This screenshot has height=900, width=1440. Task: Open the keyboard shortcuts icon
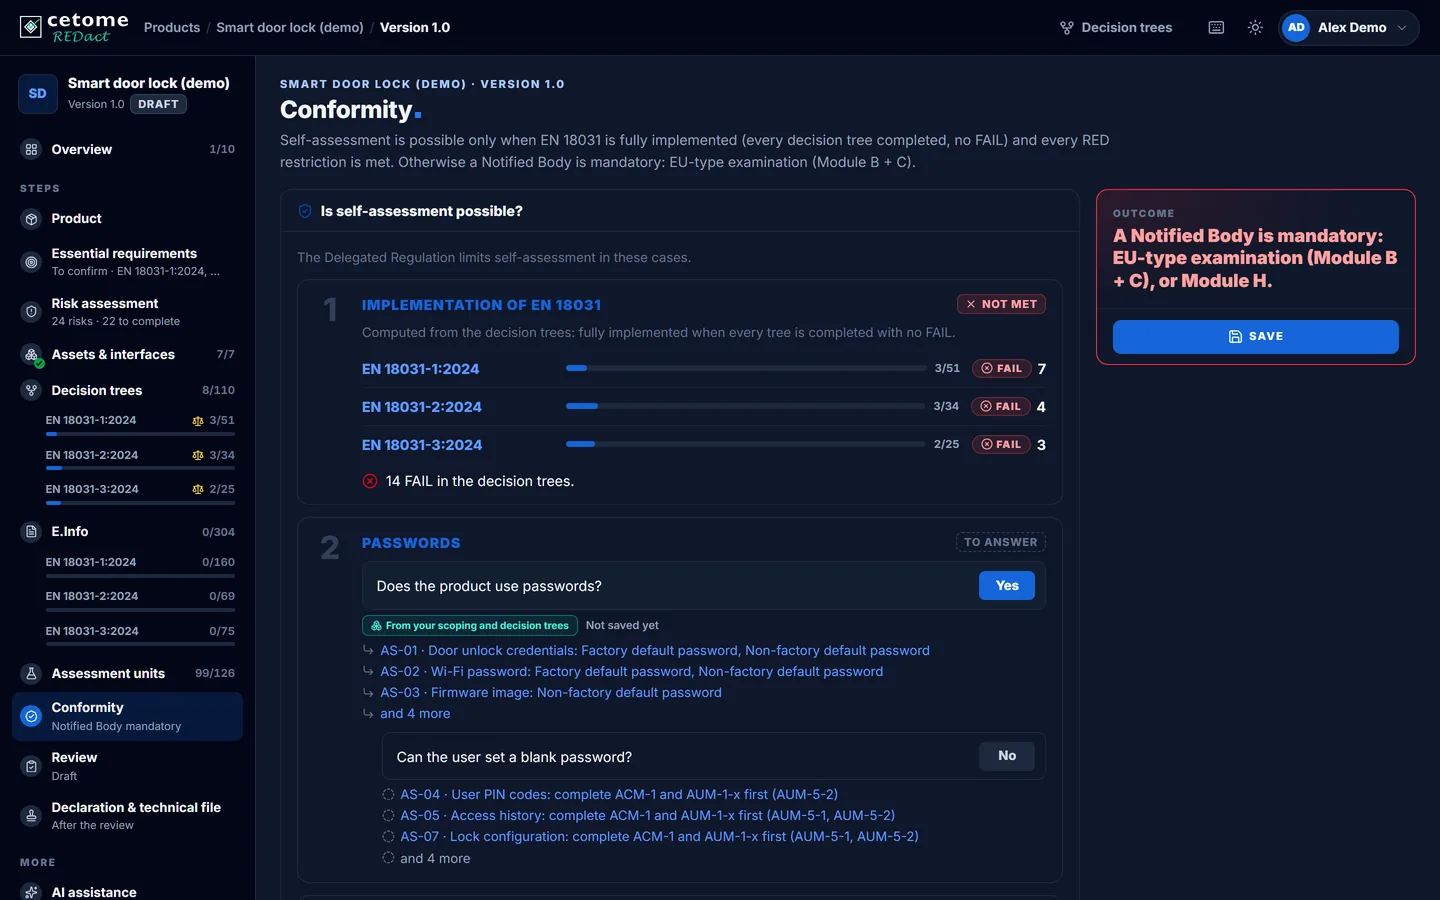[1216, 28]
